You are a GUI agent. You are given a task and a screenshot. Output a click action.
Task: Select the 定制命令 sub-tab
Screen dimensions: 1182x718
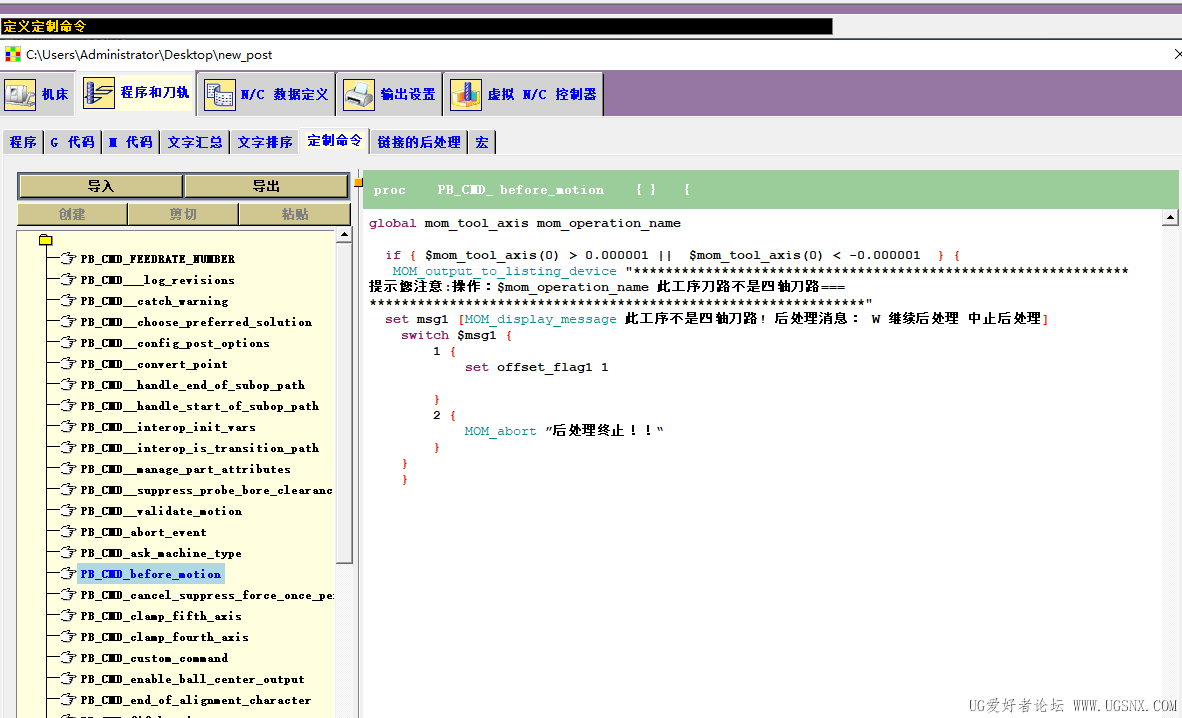(334, 140)
